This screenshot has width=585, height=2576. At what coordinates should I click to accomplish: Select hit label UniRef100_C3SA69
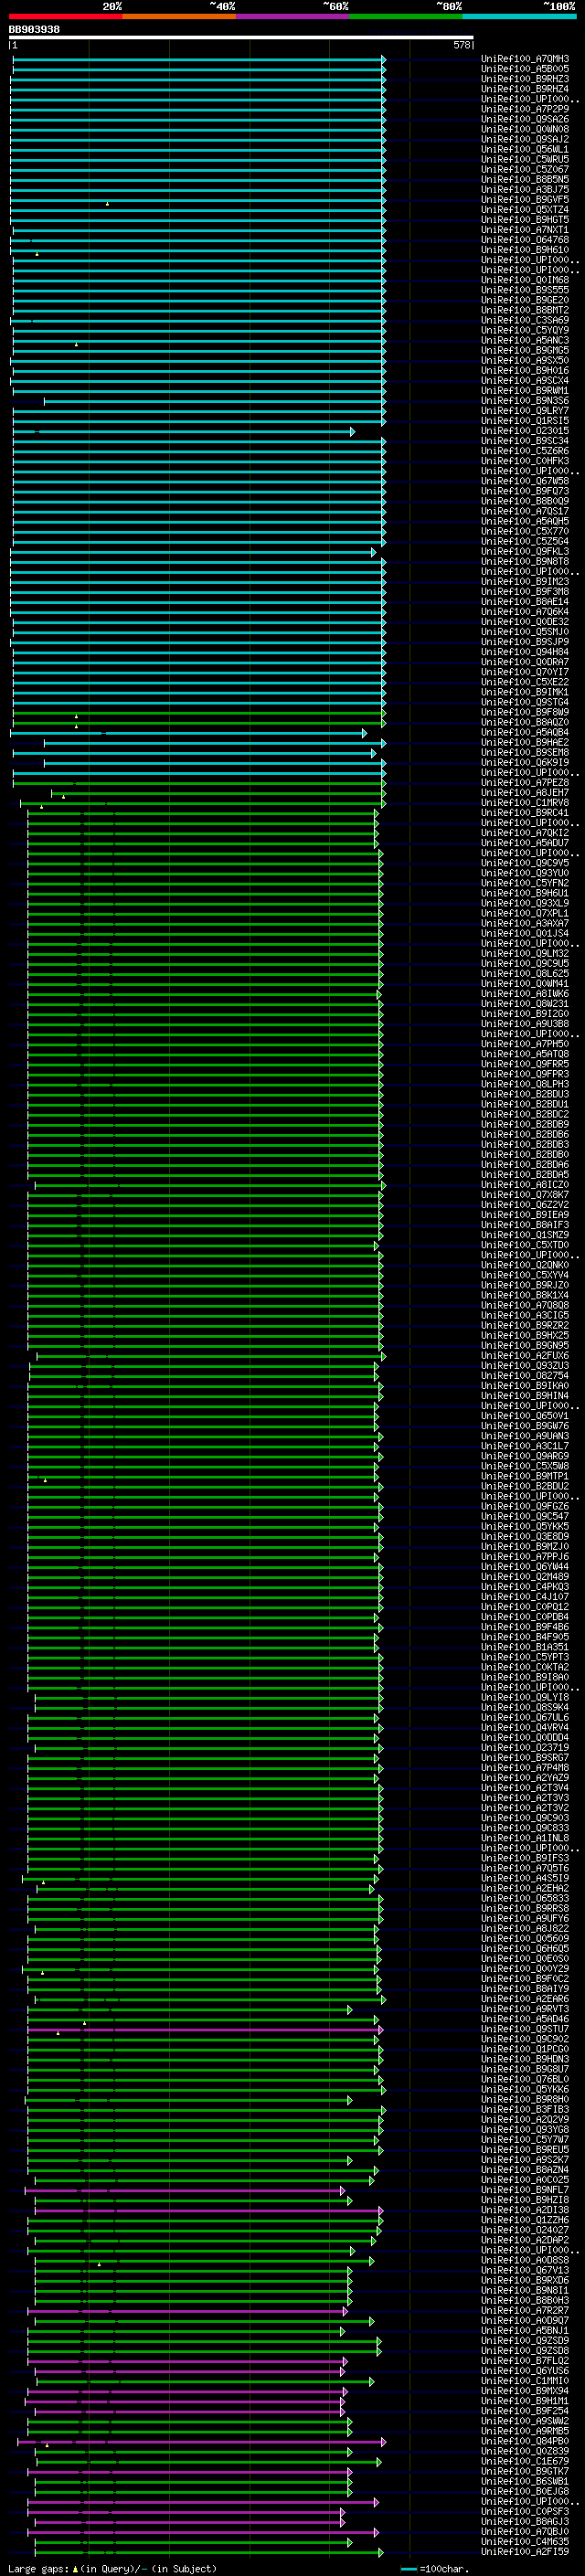point(525,320)
